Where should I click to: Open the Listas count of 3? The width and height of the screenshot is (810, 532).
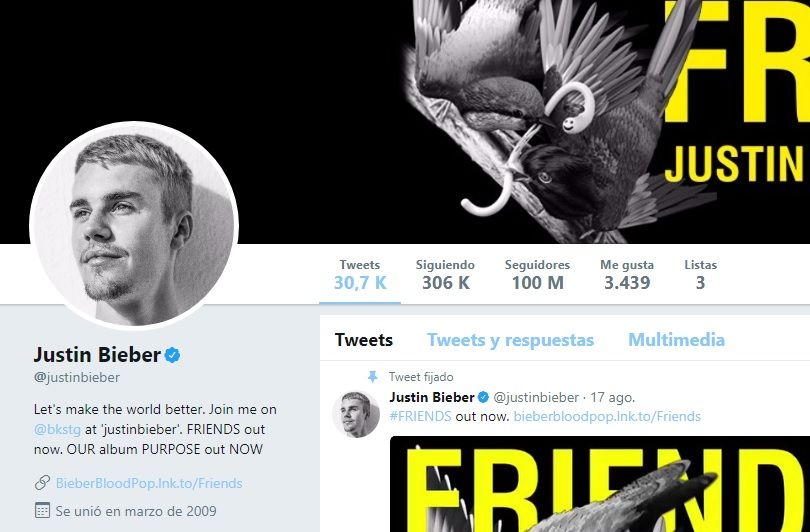(700, 275)
